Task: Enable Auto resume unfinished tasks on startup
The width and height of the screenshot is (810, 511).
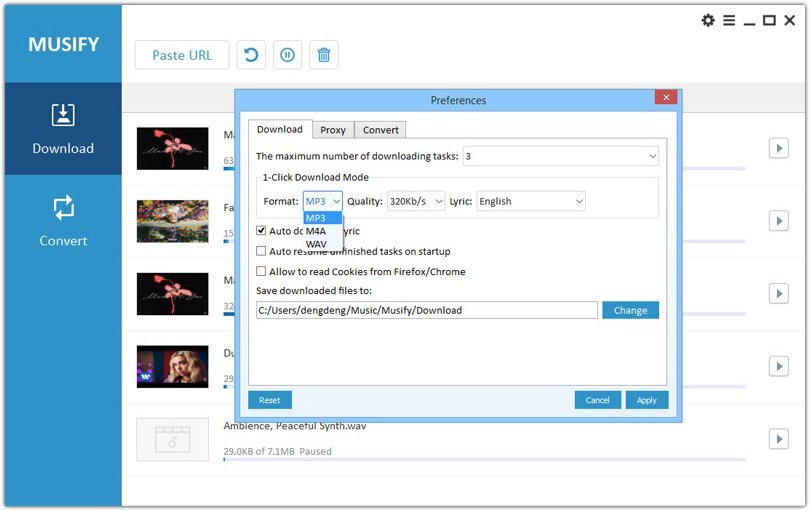Action: point(262,251)
